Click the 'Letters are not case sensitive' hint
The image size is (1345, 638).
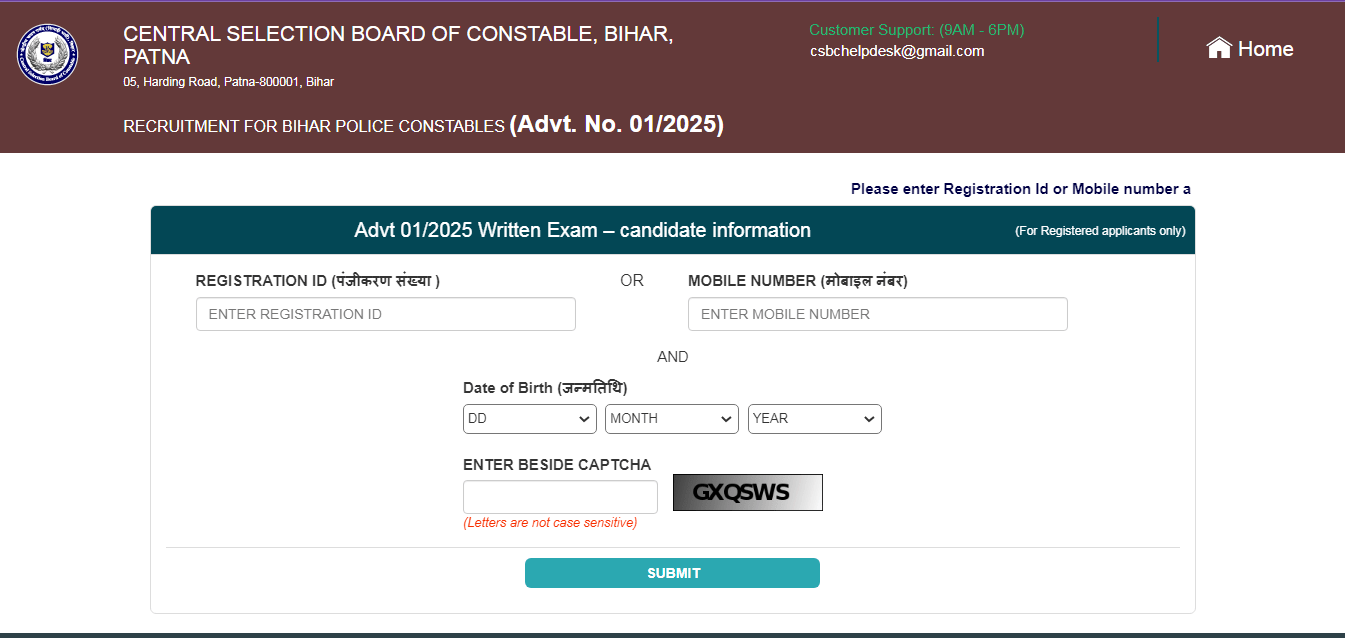[x=549, y=523]
